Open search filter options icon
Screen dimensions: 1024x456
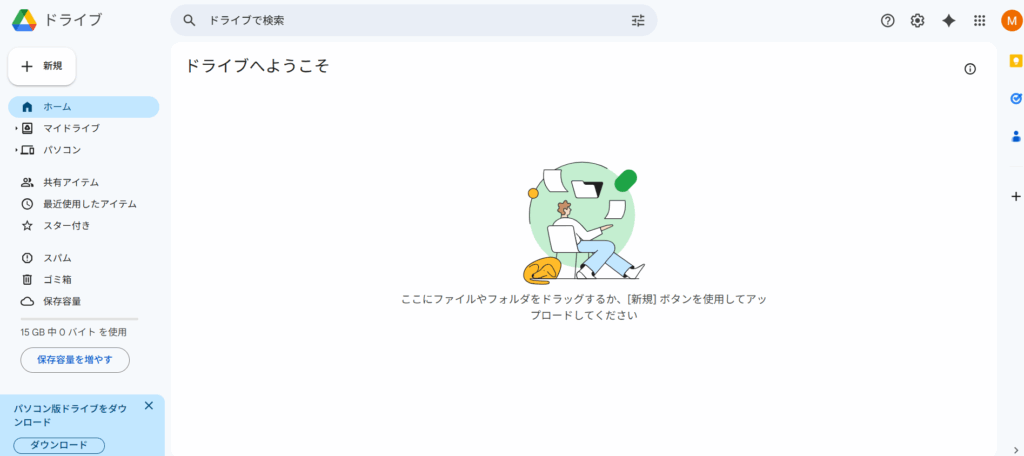coord(637,20)
